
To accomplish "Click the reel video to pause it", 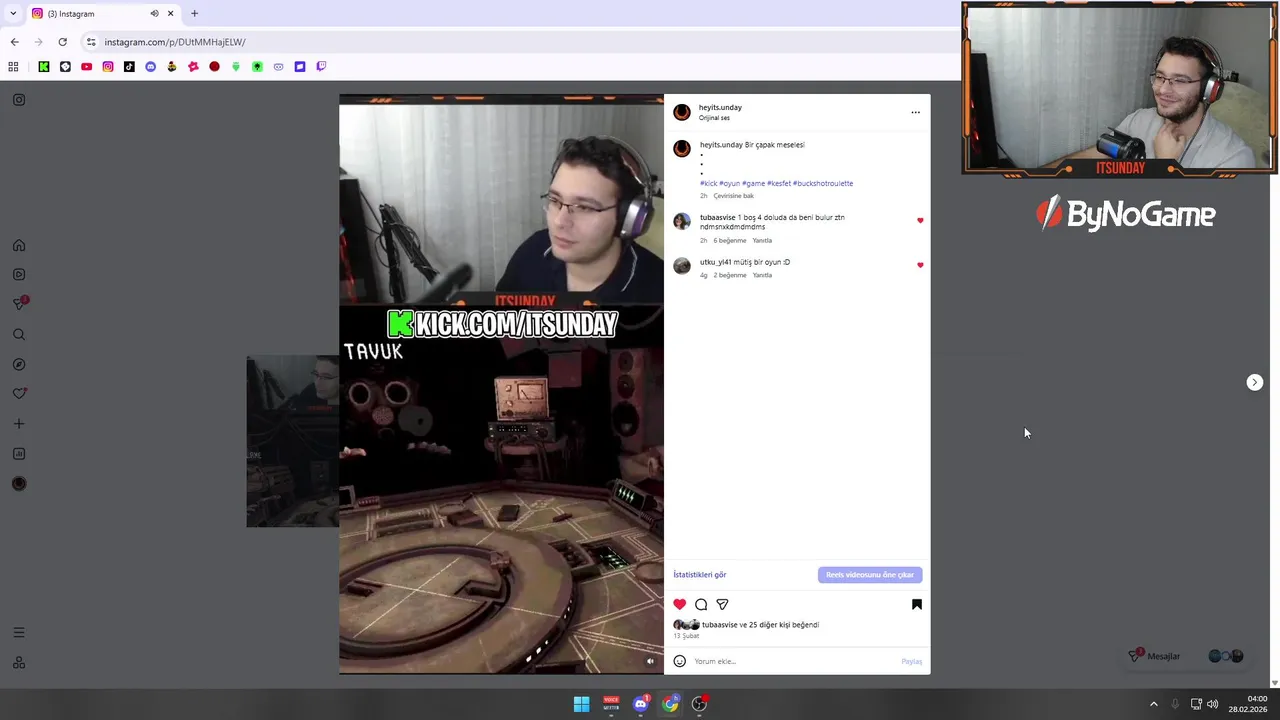I will click(x=501, y=384).
